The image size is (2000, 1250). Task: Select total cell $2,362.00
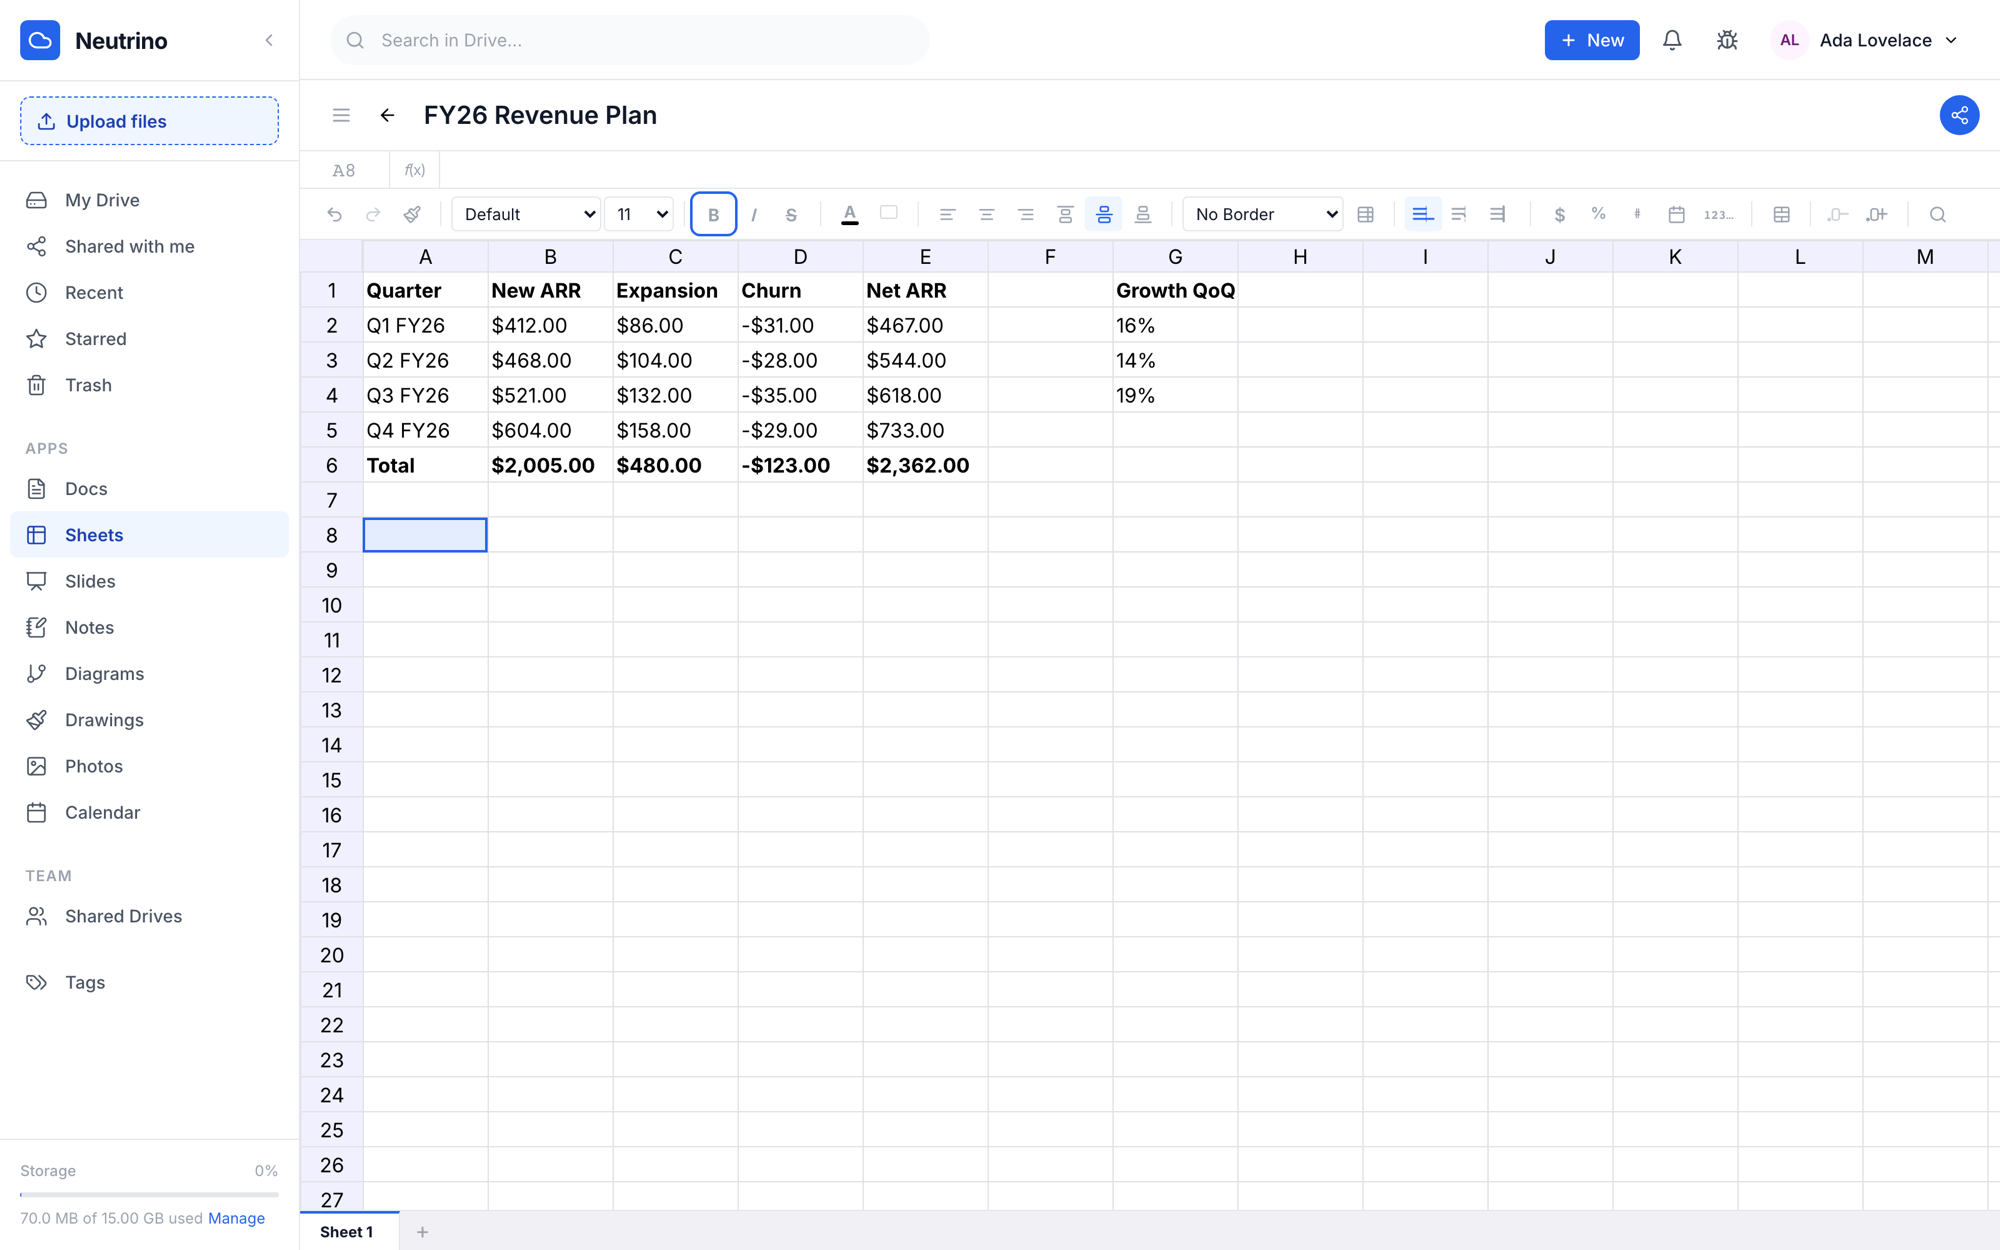pyautogui.click(x=925, y=465)
